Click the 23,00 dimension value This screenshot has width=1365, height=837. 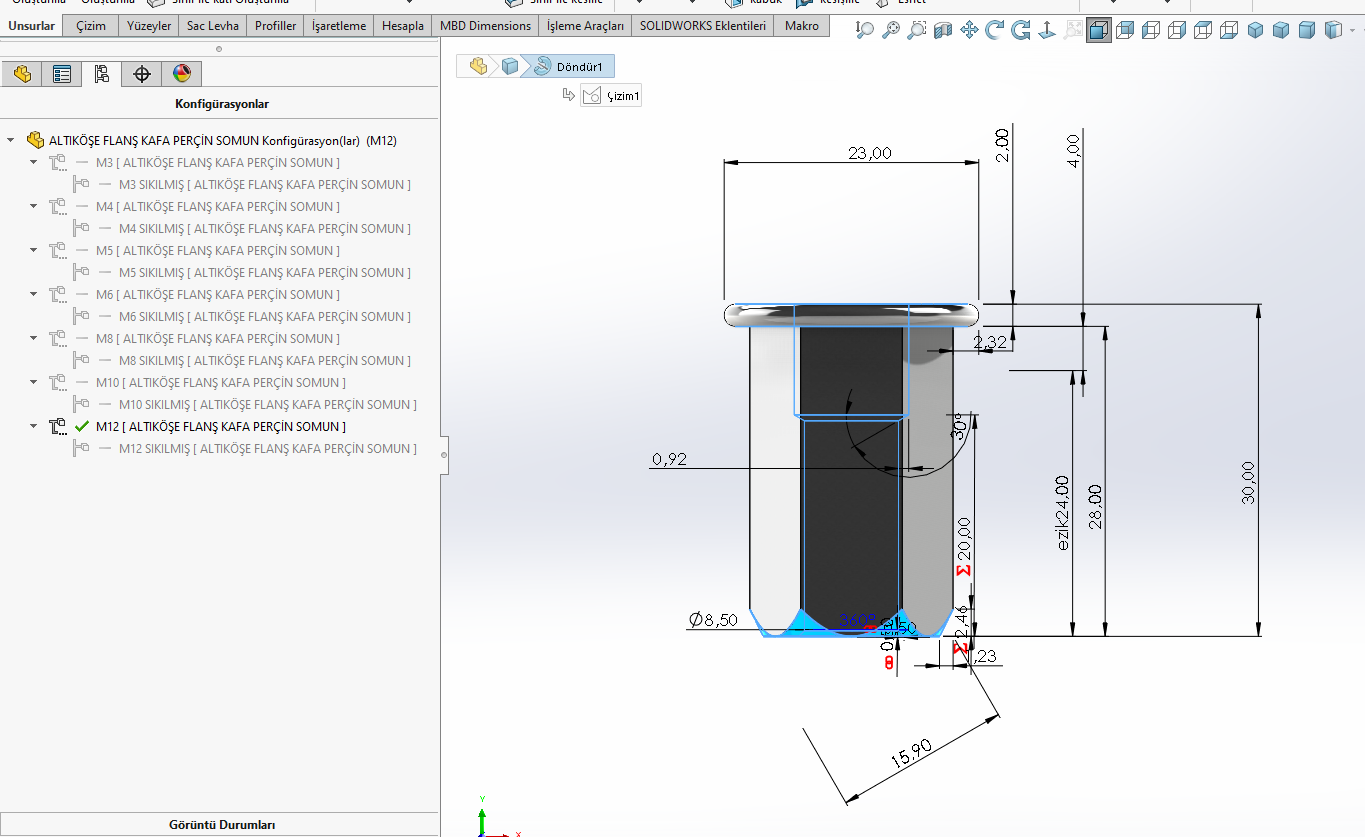pyautogui.click(x=869, y=152)
